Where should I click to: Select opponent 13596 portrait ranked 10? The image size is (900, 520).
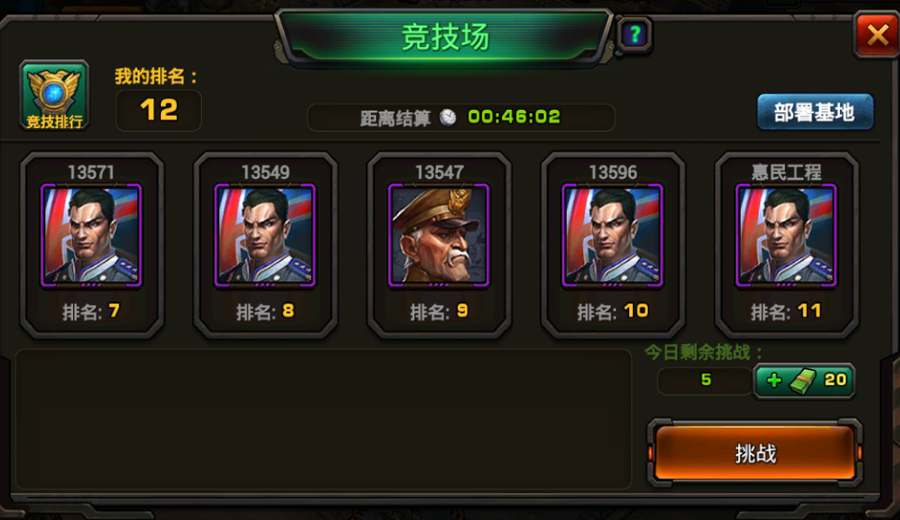click(612, 235)
